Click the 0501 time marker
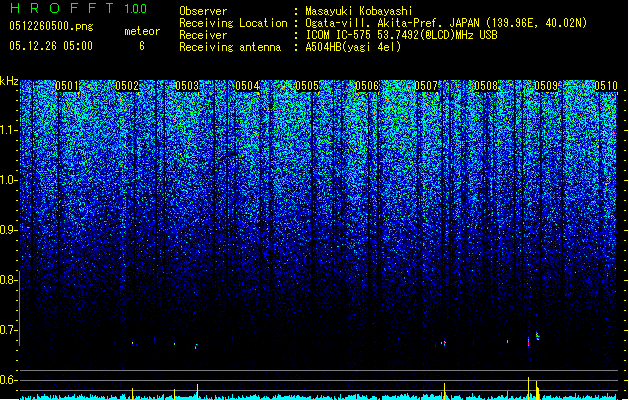Image resolution: width=629 pixels, height=400 pixels. point(67,86)
